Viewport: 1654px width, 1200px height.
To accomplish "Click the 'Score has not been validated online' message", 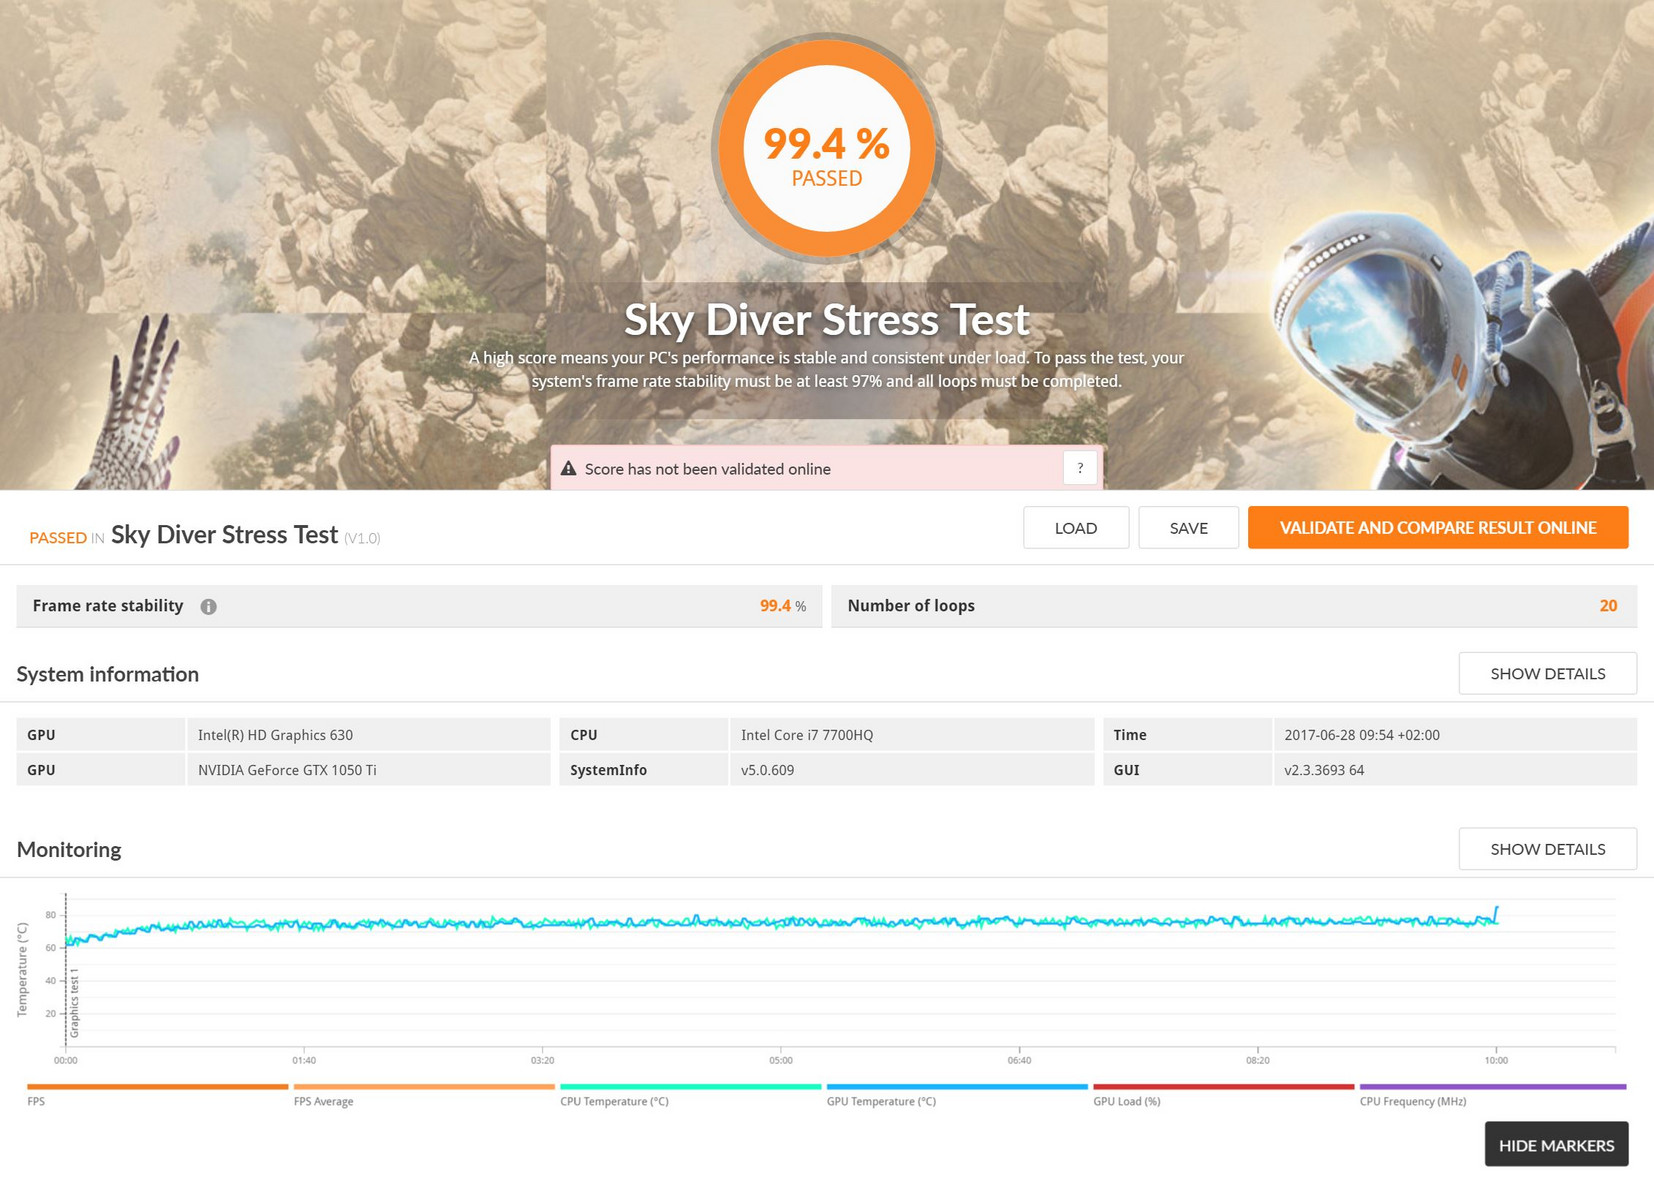I will (x=707, y=469).
